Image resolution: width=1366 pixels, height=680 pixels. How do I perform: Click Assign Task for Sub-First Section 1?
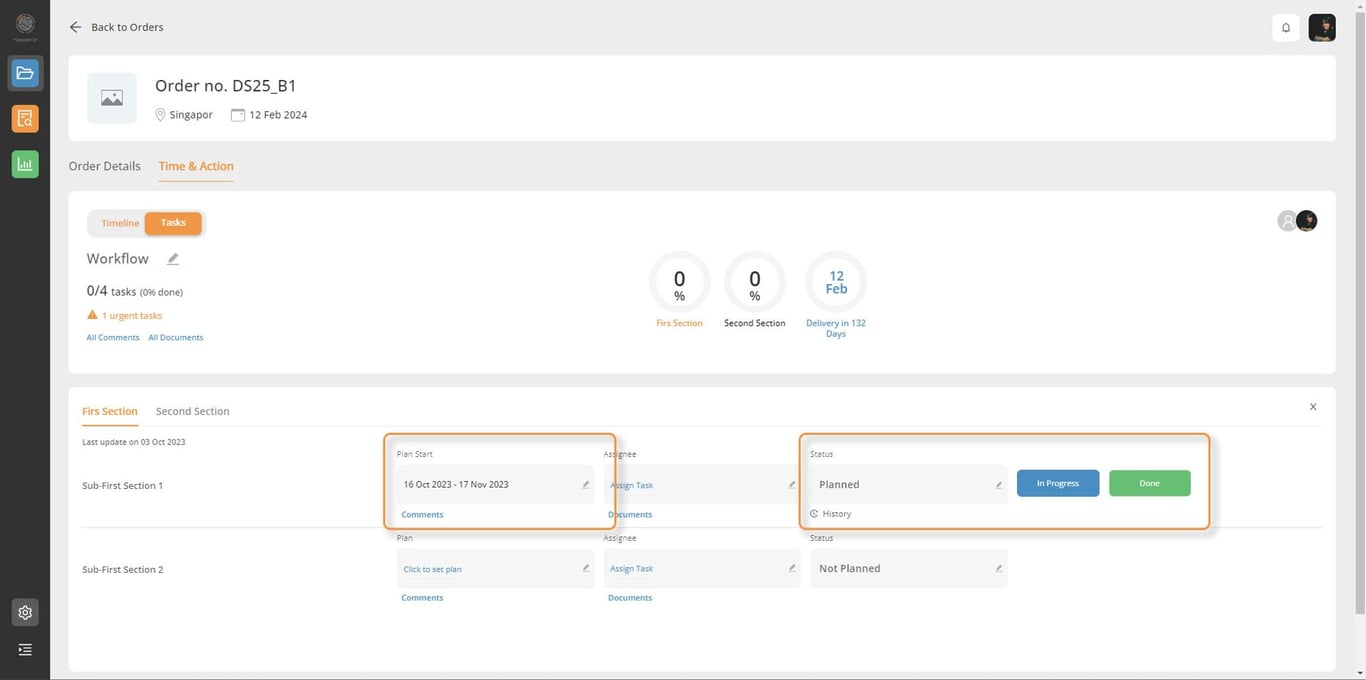[632, 485]
